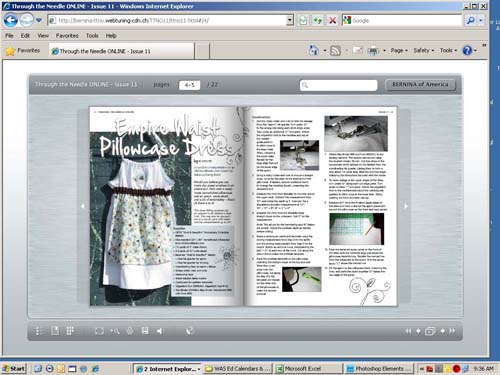Click the pages number field

click(189, 85)
